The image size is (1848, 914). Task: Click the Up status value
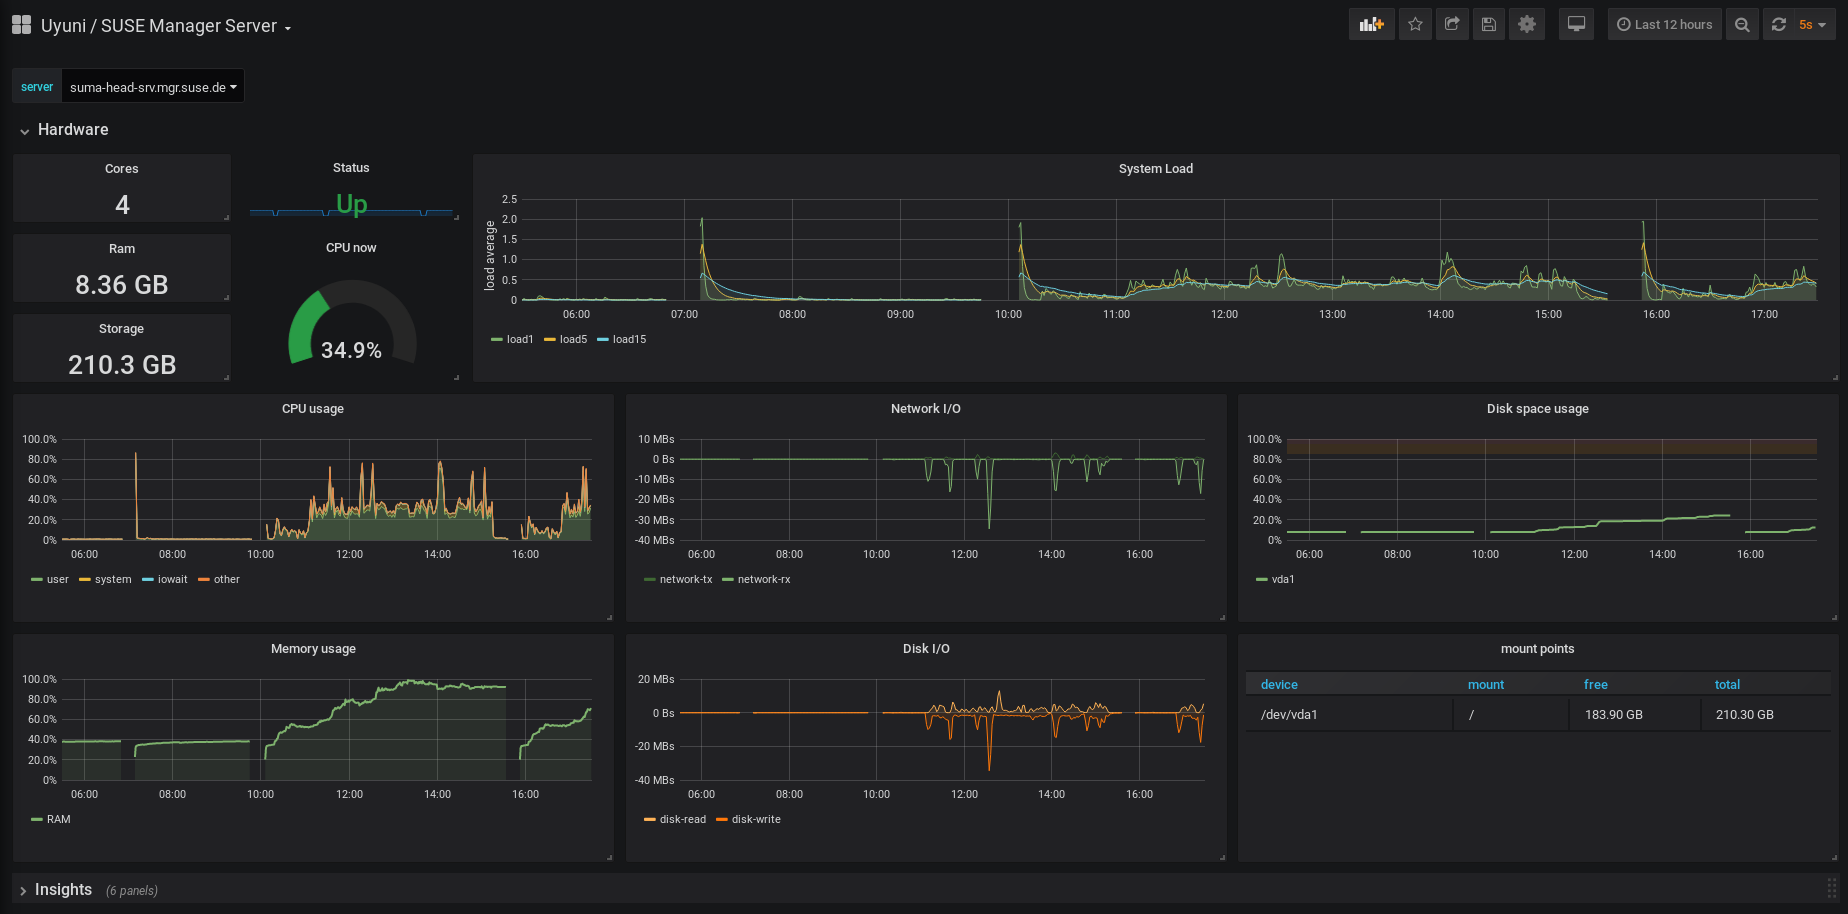point(351,204)
